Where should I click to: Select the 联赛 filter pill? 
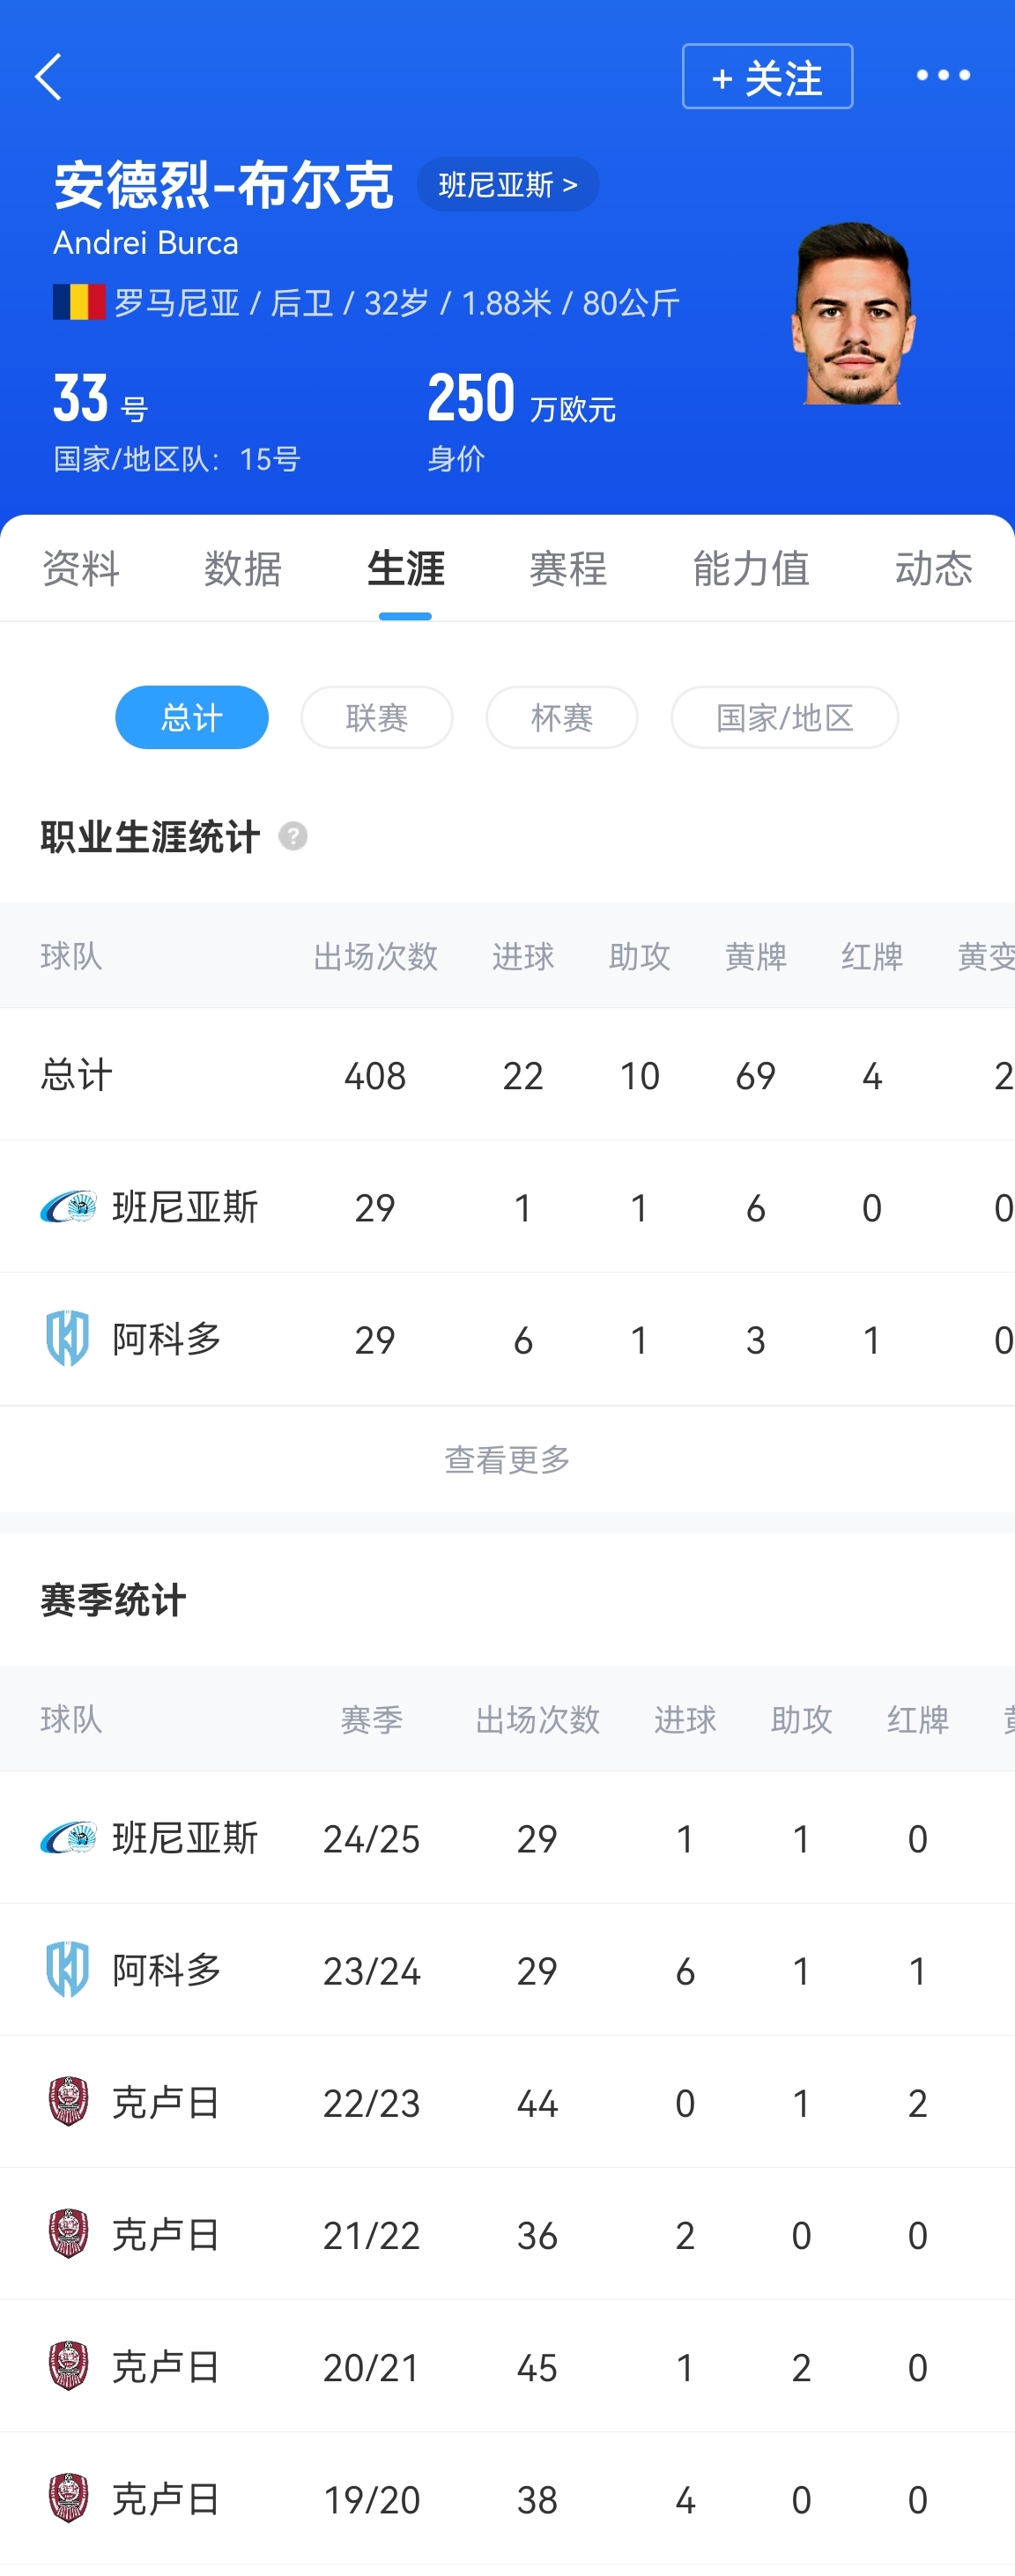pyautogui.click(x=377, y=717)
